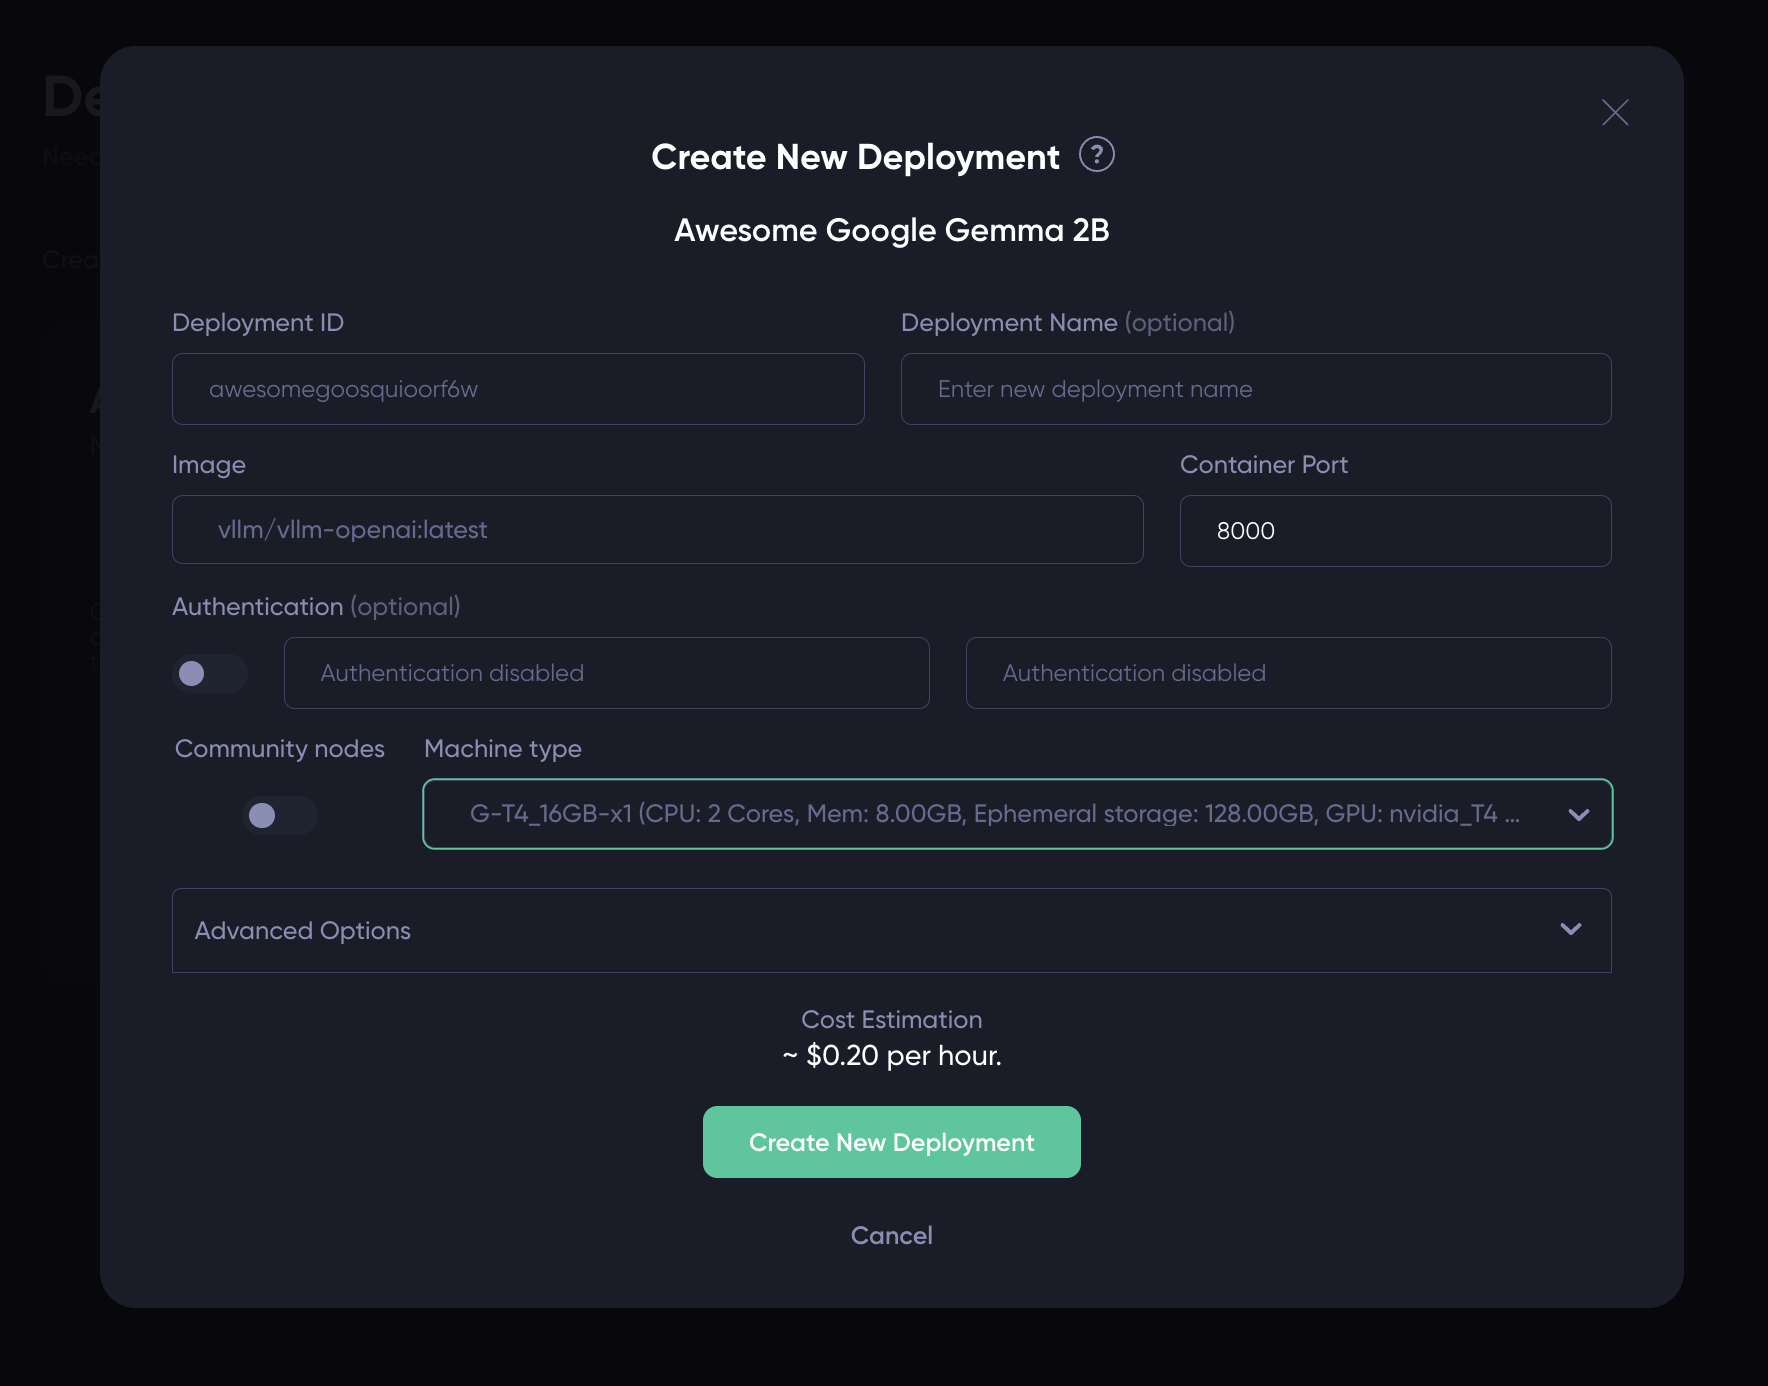Click the Machine type label
Viewport: 1768px width, 1386px height.
tap(502, 748)
